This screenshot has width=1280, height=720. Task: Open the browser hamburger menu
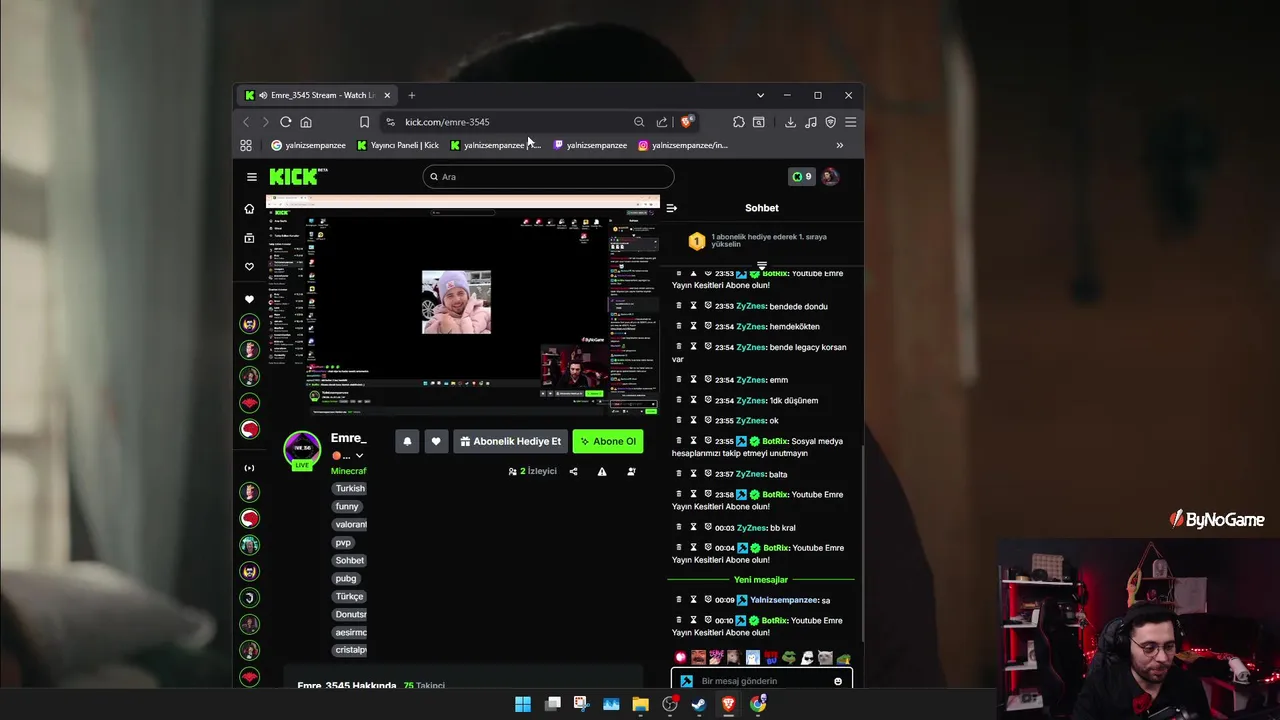coord(850,122)
